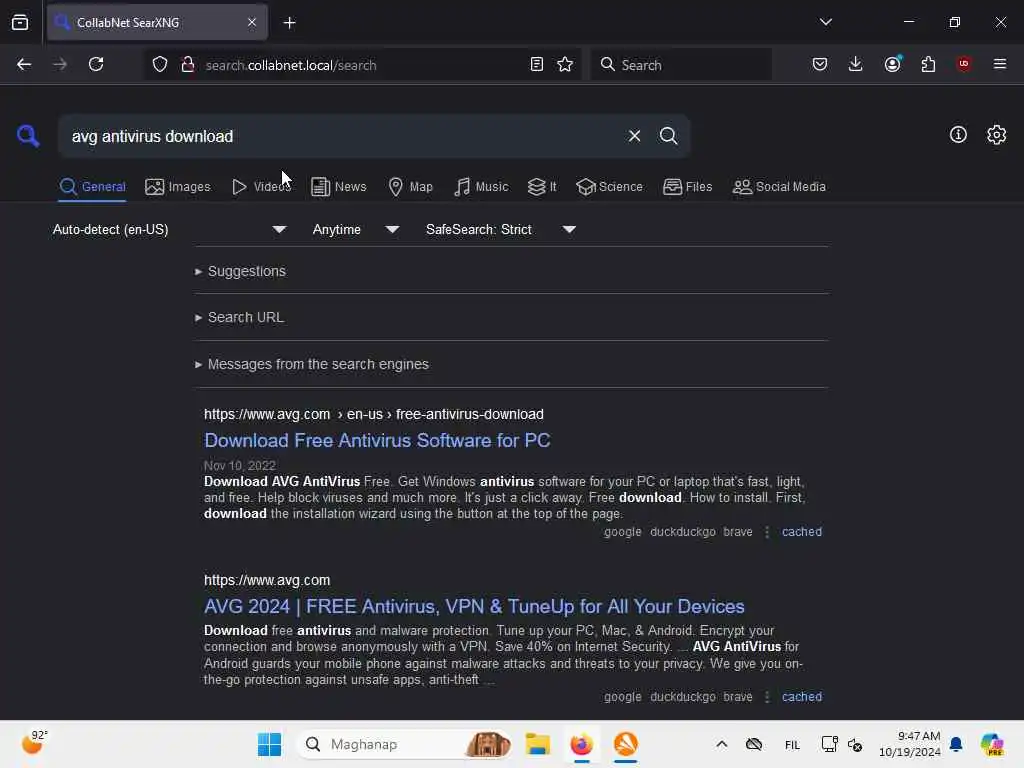The height and width of the screenshot is (768, 1024).
Task: Click the avg.com free-antivirus-download URL
Action: (374, 414)
